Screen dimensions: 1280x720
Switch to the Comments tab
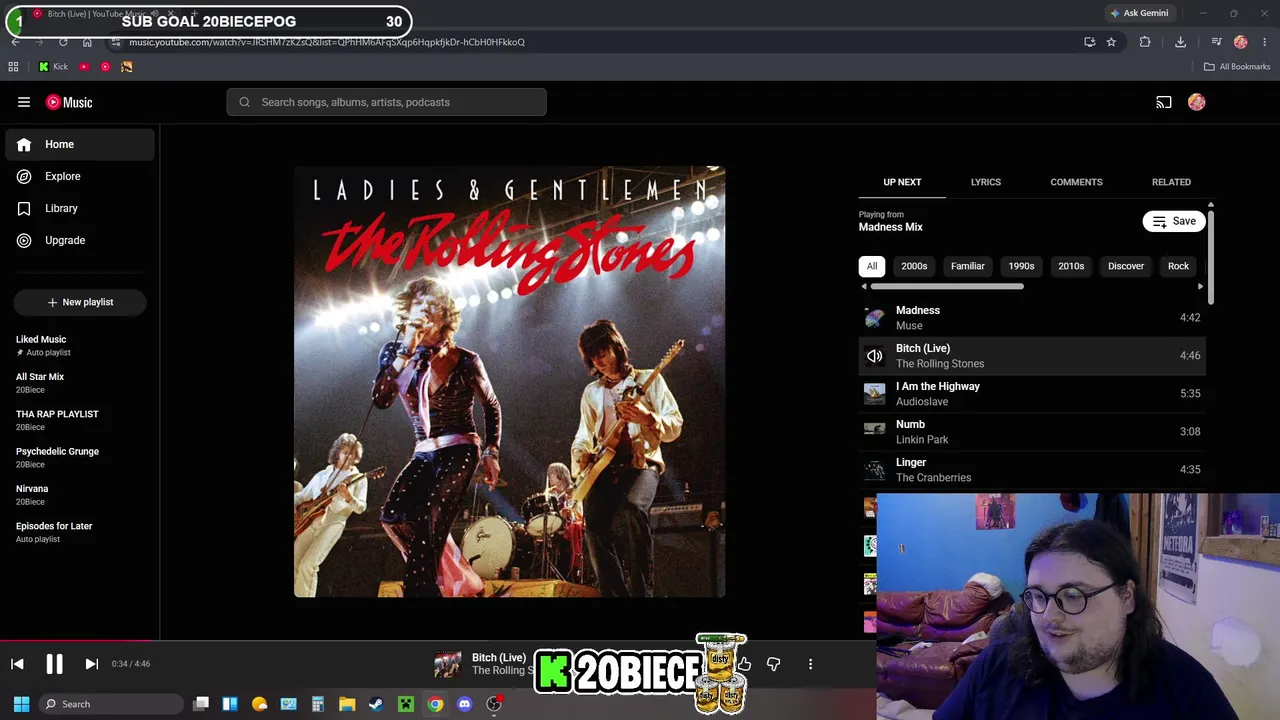pyautogui.click(x=1076, y=182)
